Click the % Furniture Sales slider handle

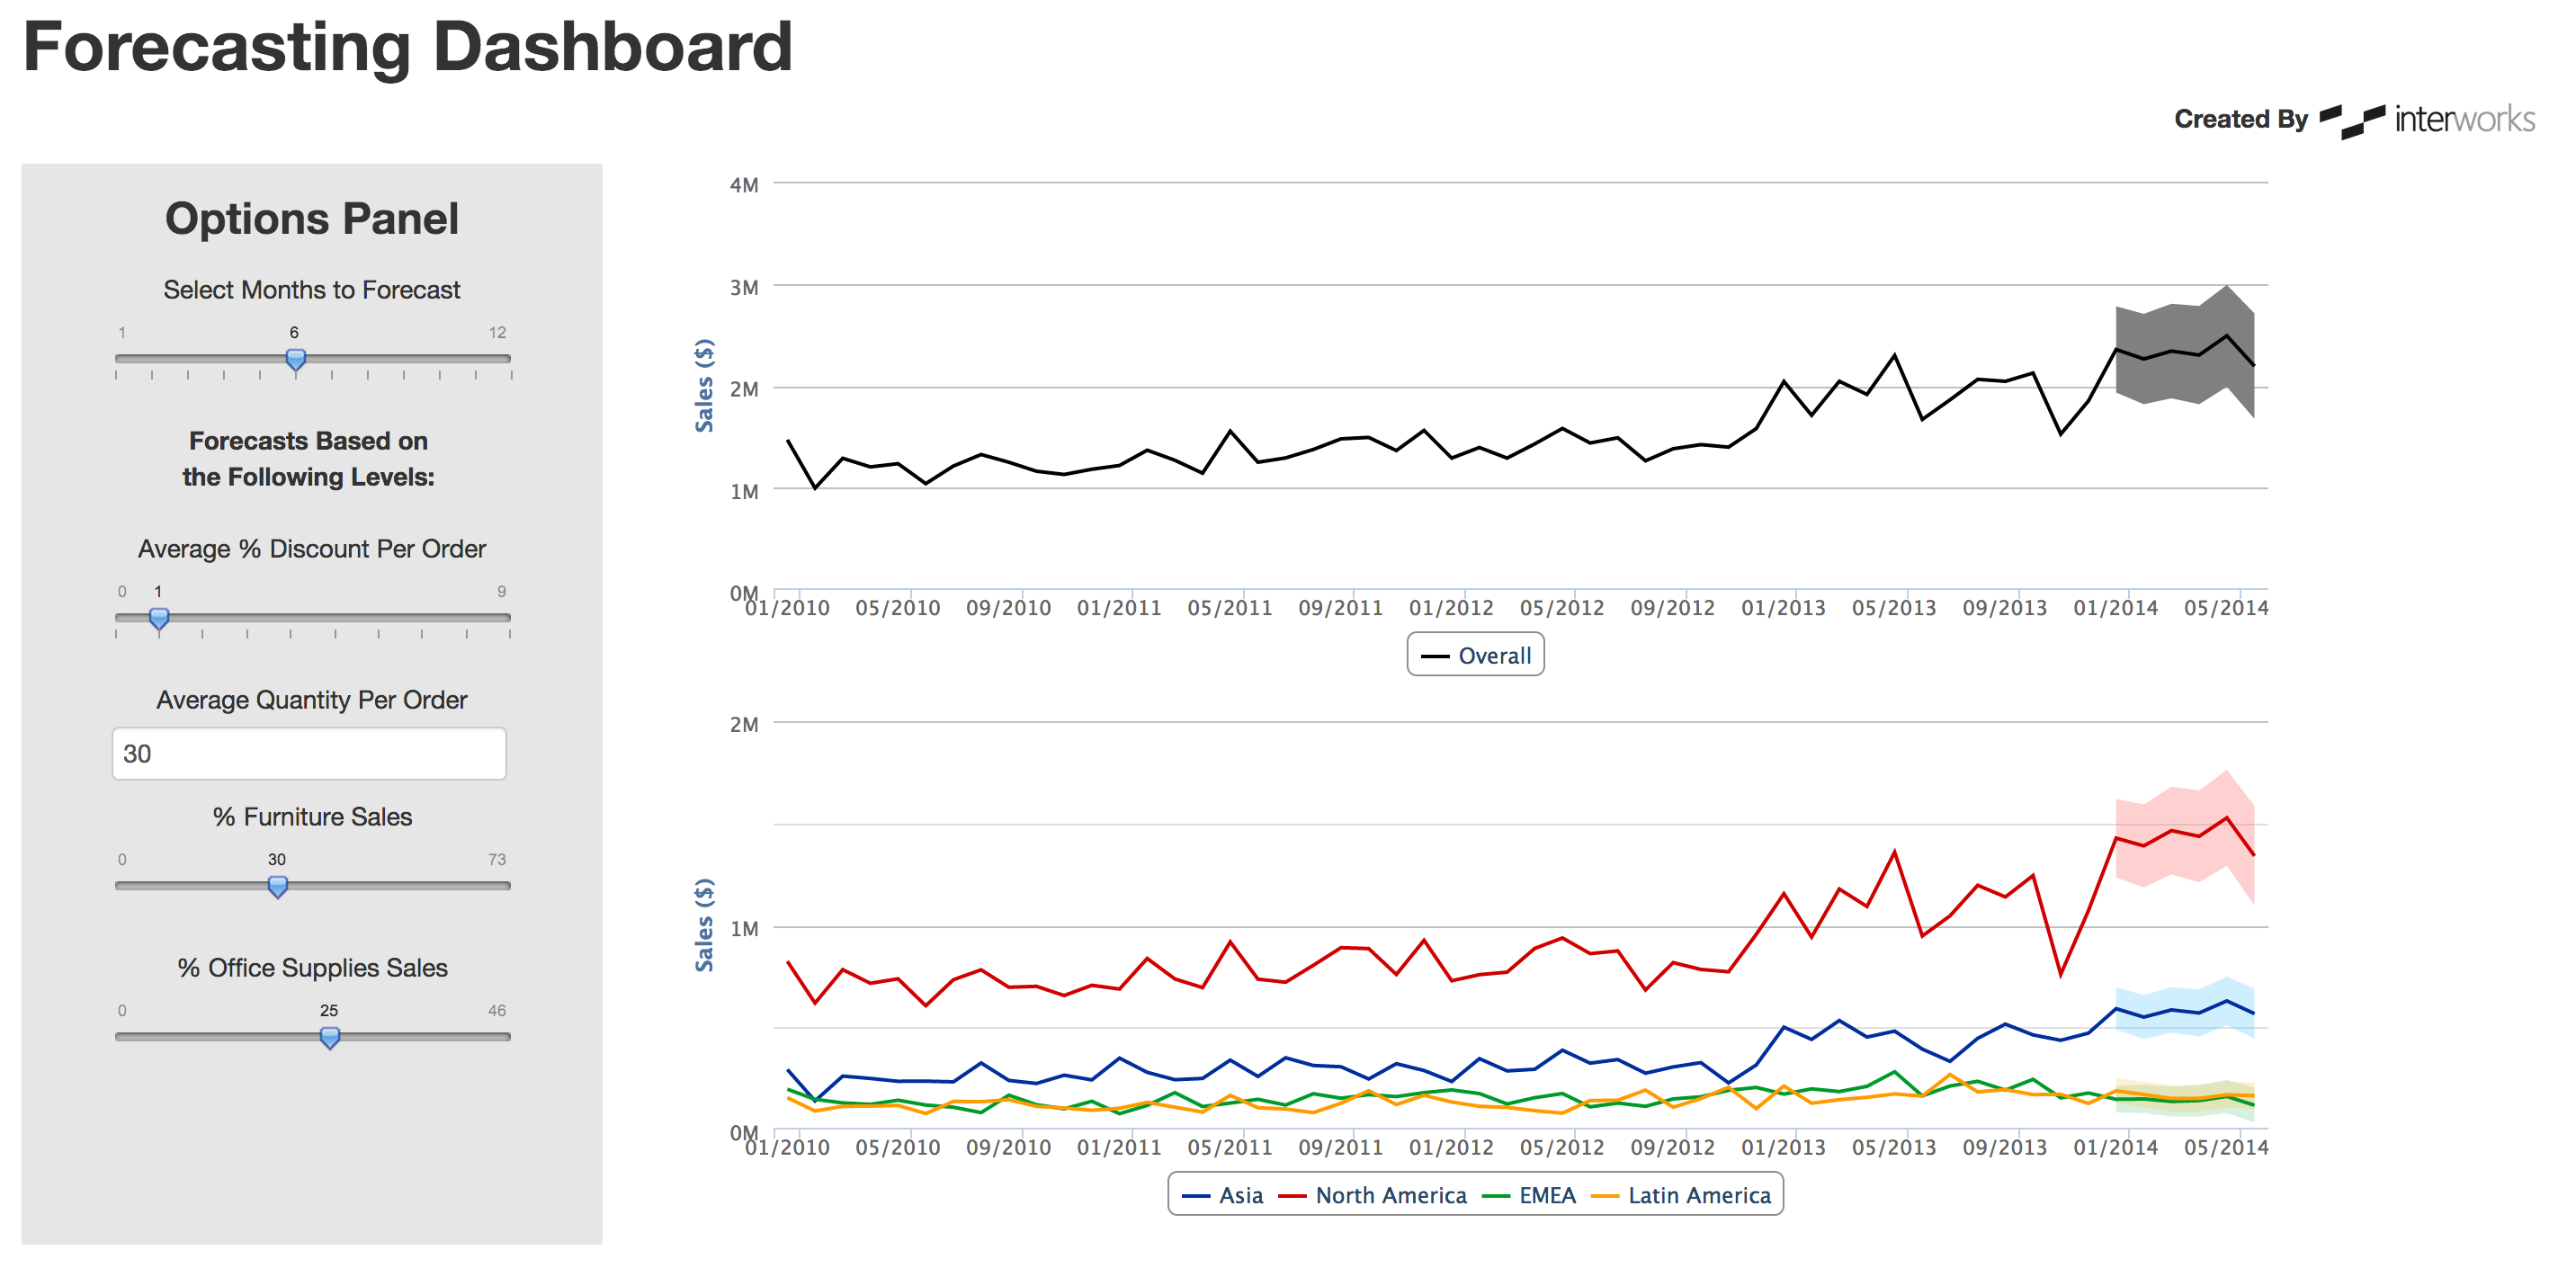click(278, 886)
